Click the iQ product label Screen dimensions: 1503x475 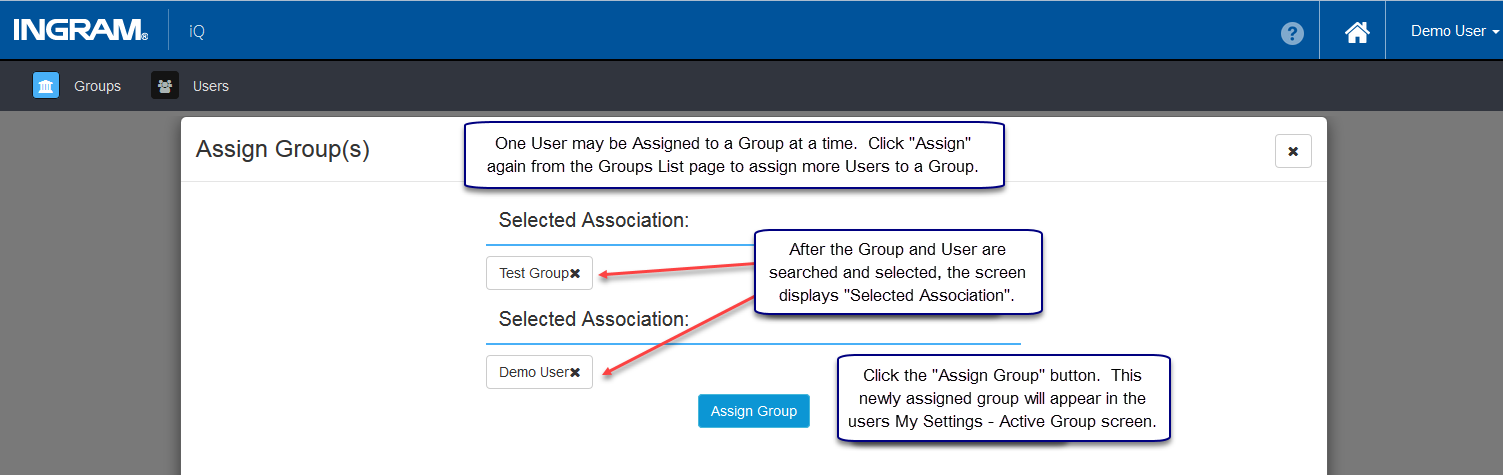197,32
